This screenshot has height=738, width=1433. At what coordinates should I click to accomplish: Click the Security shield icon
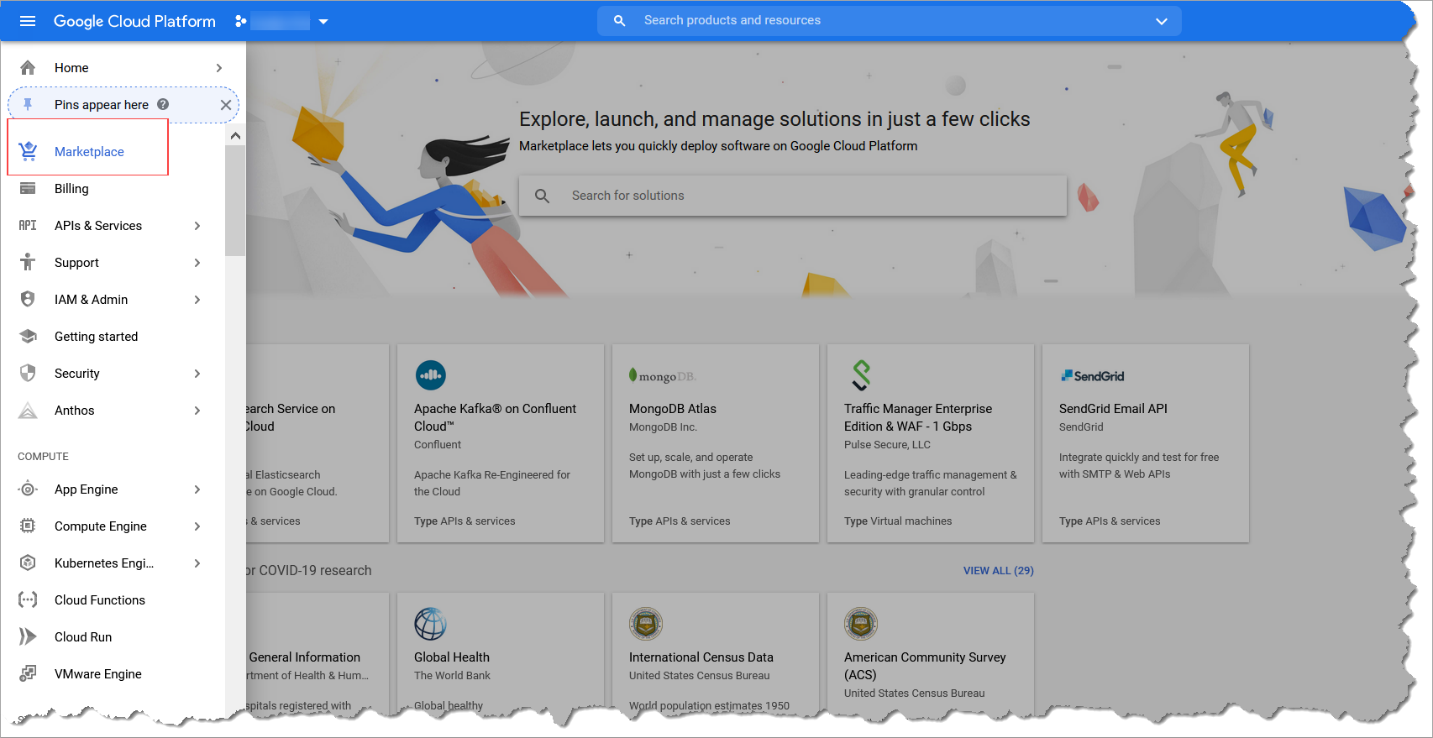click(28, 374)
